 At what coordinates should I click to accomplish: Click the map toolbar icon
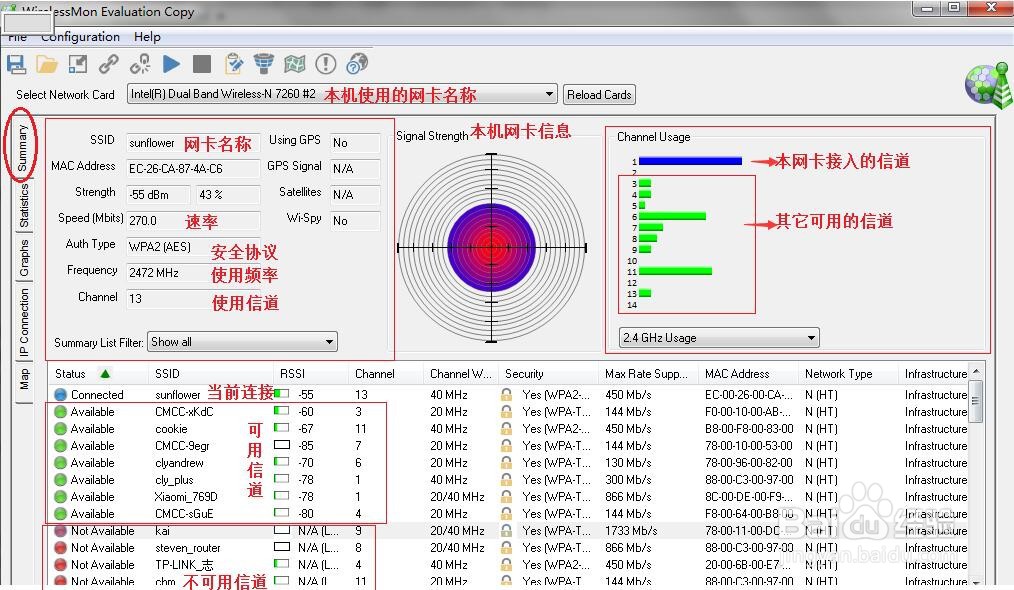coord(294,64)
